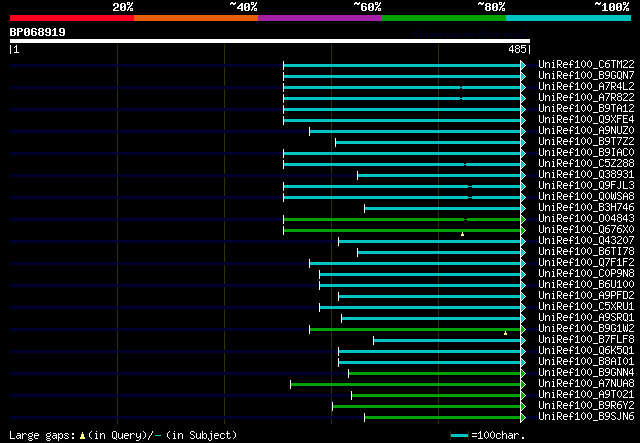Click the cyan alignment bar for UniRef100_B7FLF8
Screen dimensions: 640x443
[447, 341]
